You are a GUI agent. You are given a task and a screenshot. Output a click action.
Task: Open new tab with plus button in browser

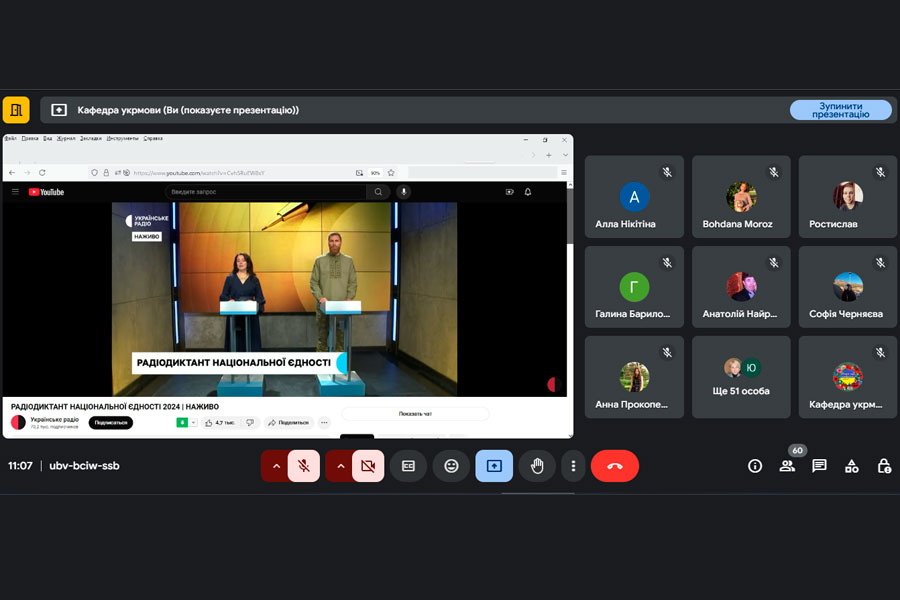click(549, 155)
